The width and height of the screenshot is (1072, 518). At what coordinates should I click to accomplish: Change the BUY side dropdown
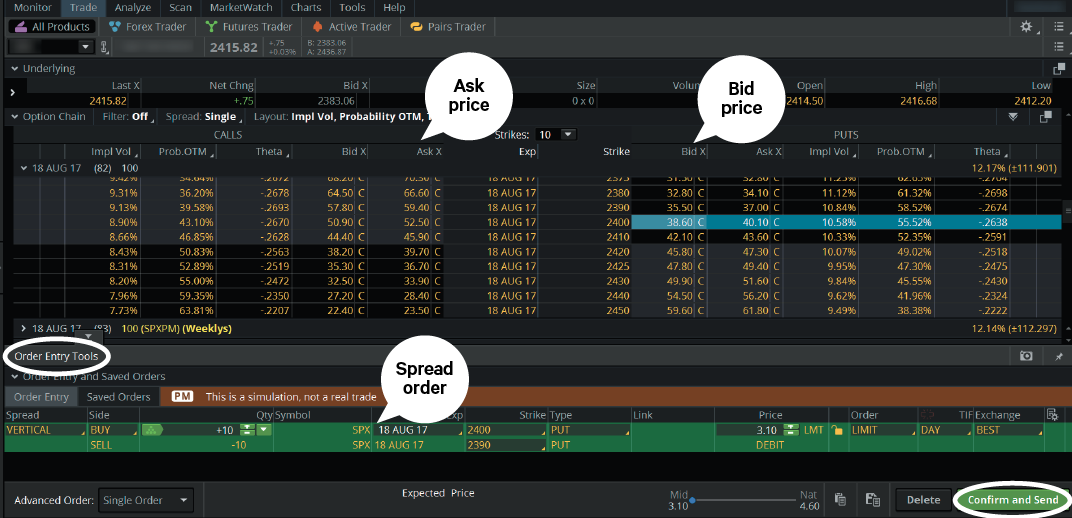(113, 430)
